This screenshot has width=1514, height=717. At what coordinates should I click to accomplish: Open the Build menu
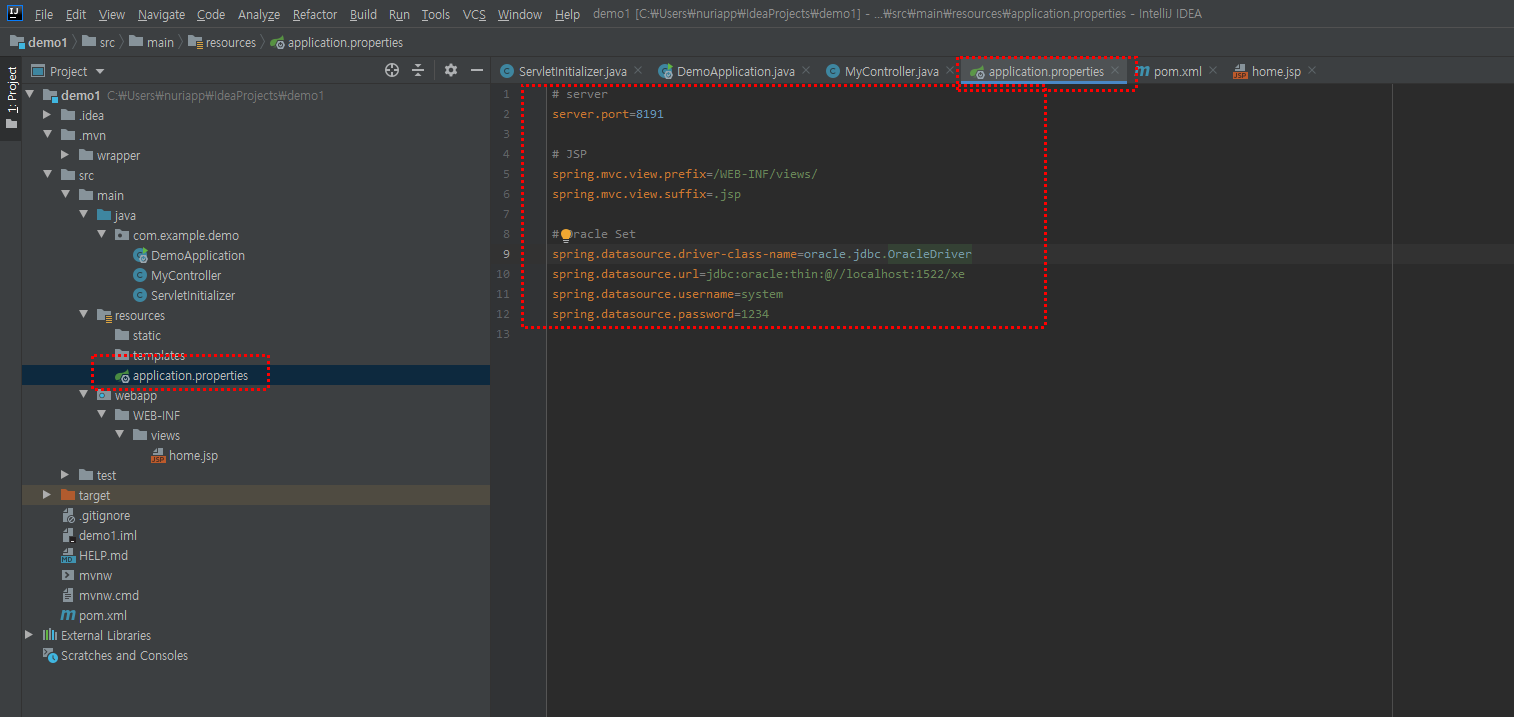[x=363, y=15]
